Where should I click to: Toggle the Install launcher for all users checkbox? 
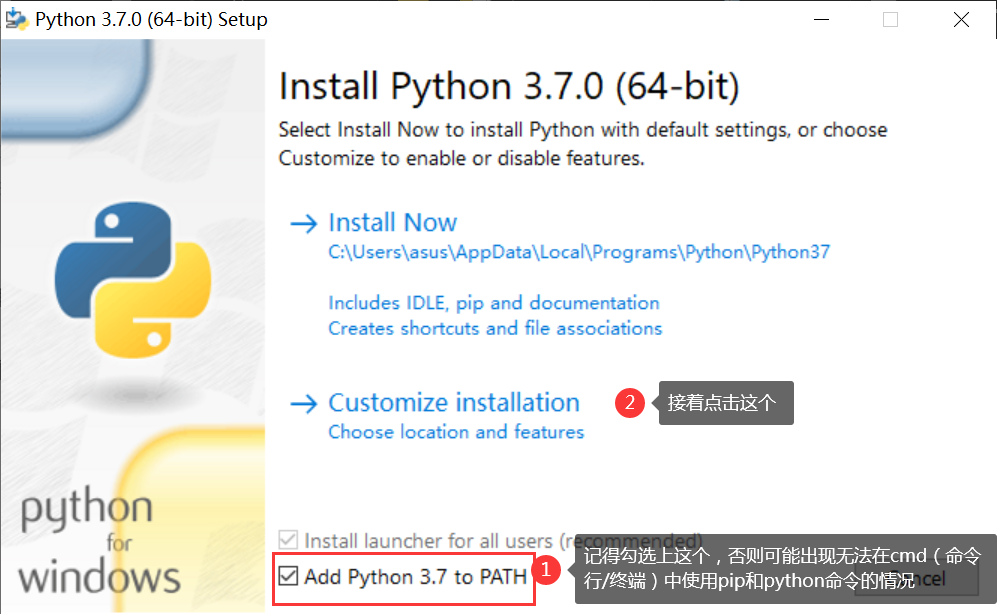(287, 540)
